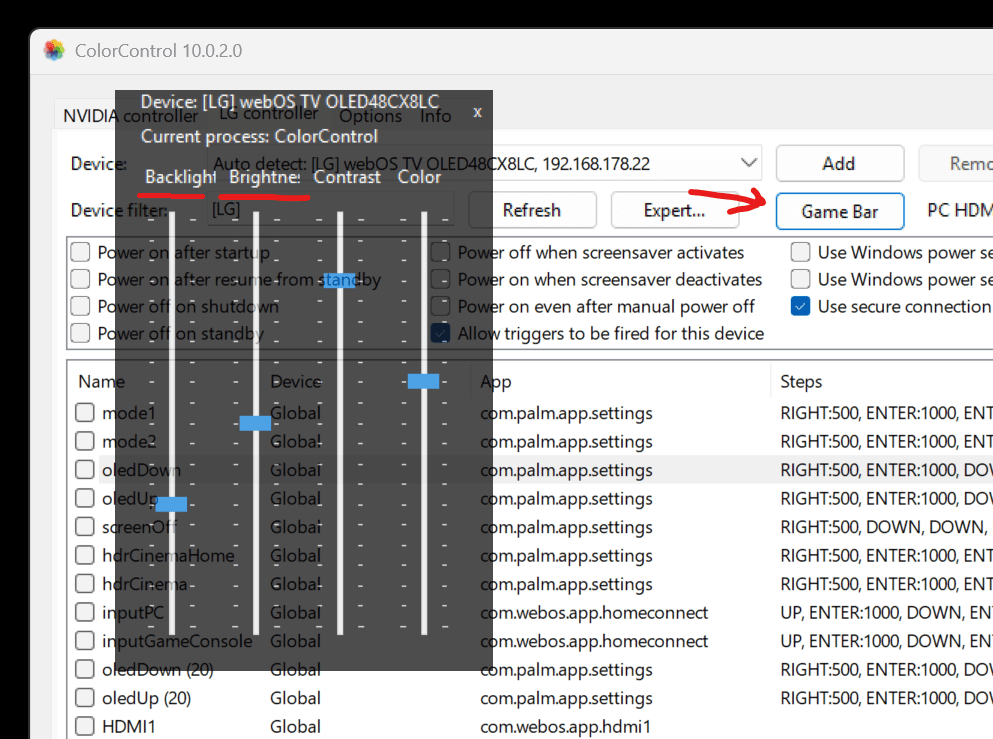Enable Power on after resume from standby
The width and height of the screenshot is (993, 739).
tap(80, 279)
